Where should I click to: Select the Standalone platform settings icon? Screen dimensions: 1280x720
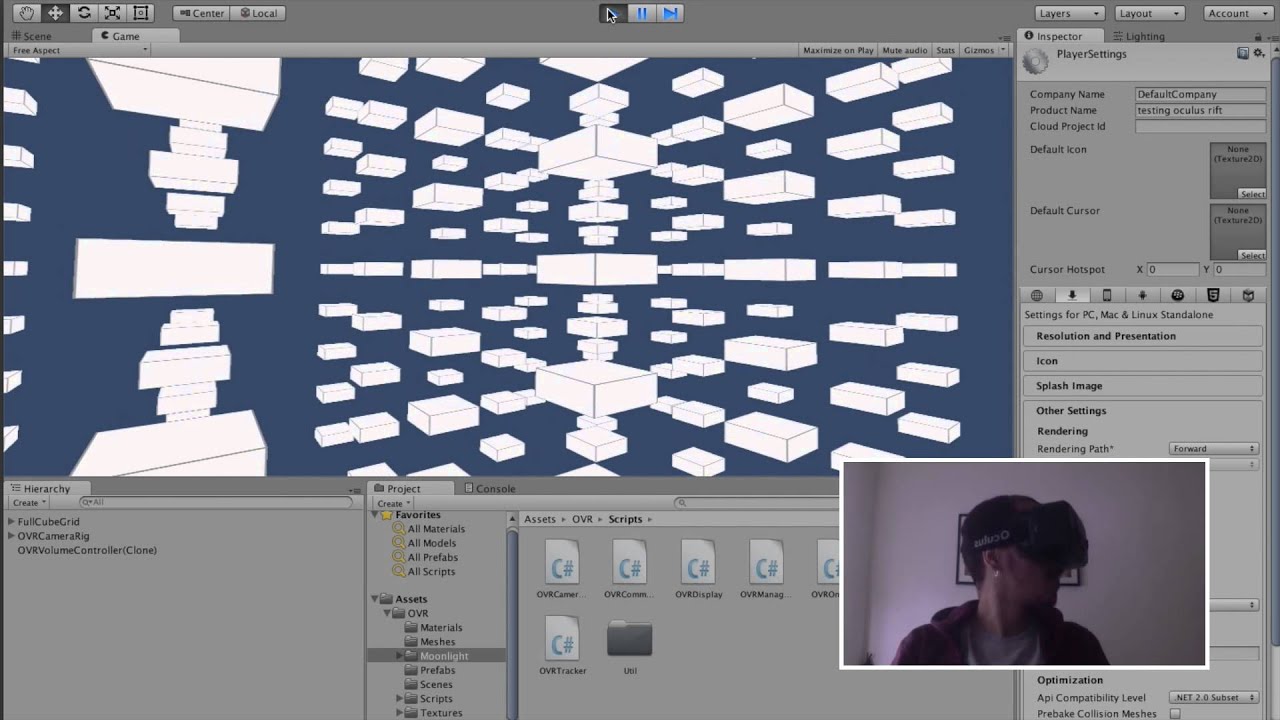[x=1072, y=295]
